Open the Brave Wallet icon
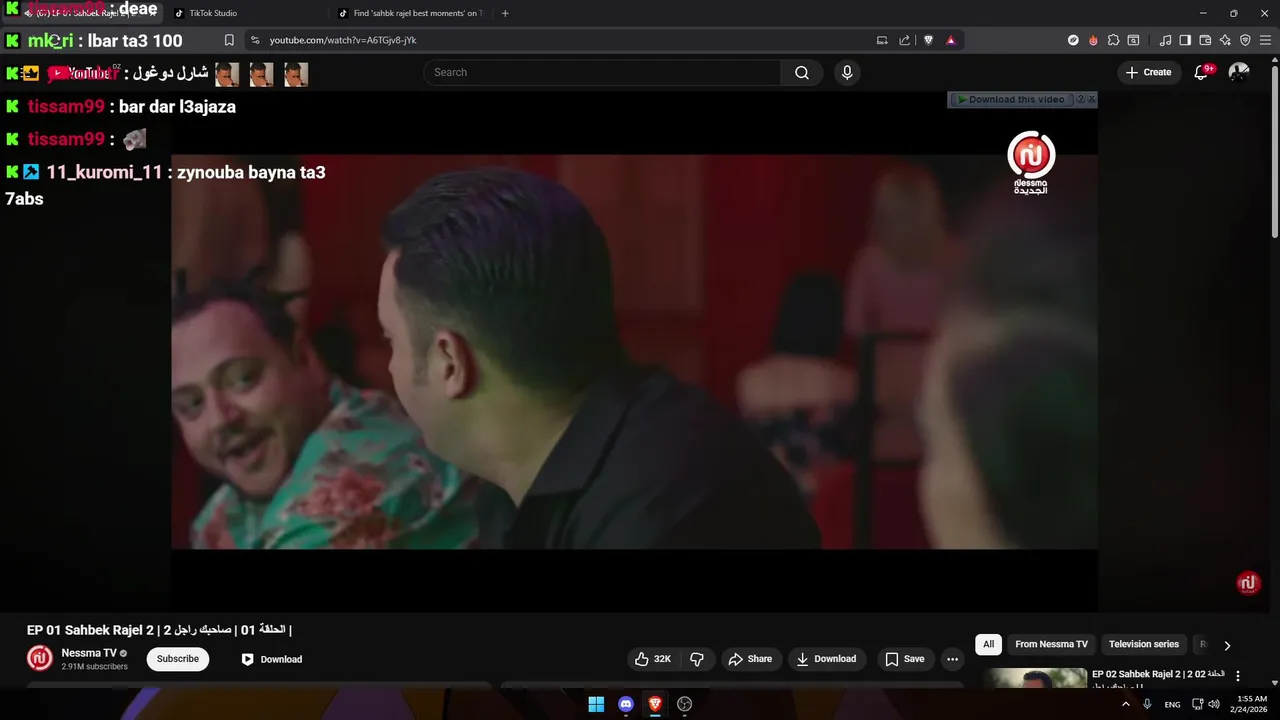The image size is (1280, 720). tap(1205, 40)
